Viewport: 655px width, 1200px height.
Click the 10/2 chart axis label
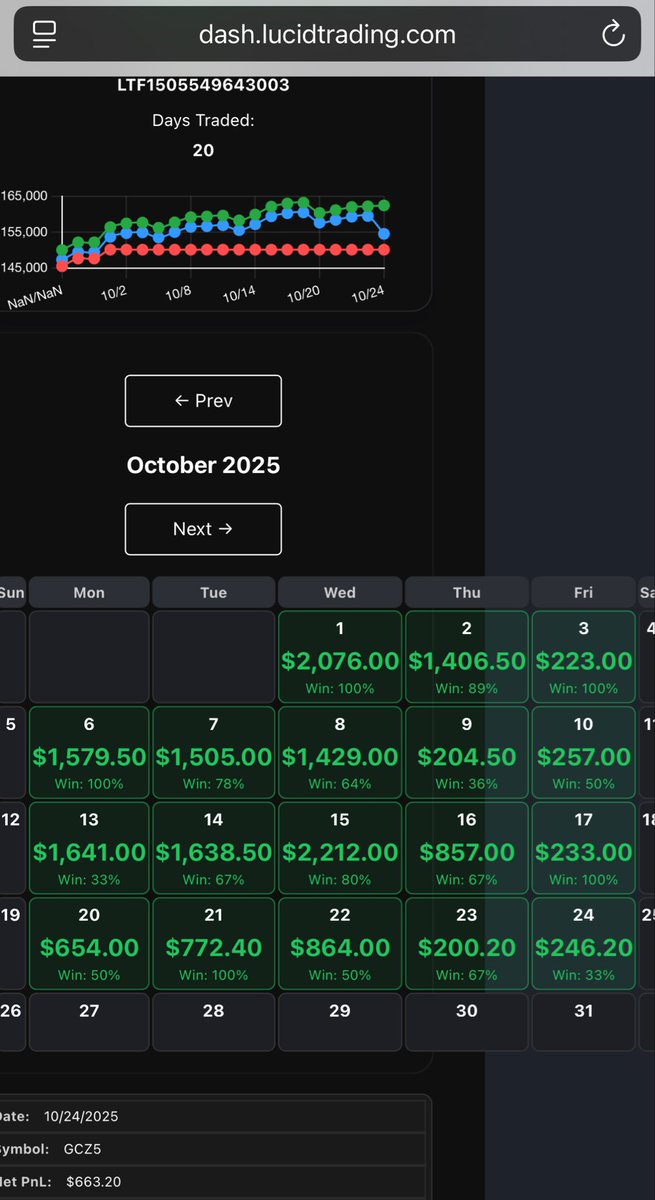pyautogui.click(x=115, y=293)
